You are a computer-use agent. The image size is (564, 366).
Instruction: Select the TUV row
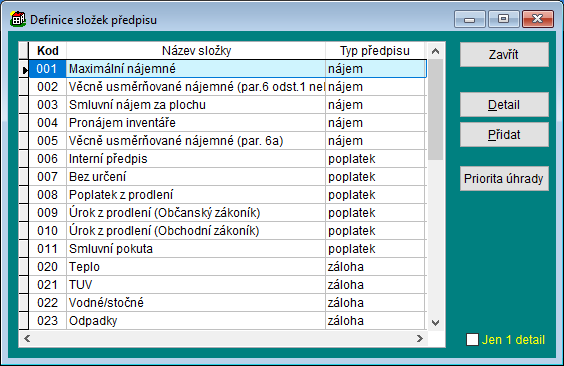[x=227, y=284]
